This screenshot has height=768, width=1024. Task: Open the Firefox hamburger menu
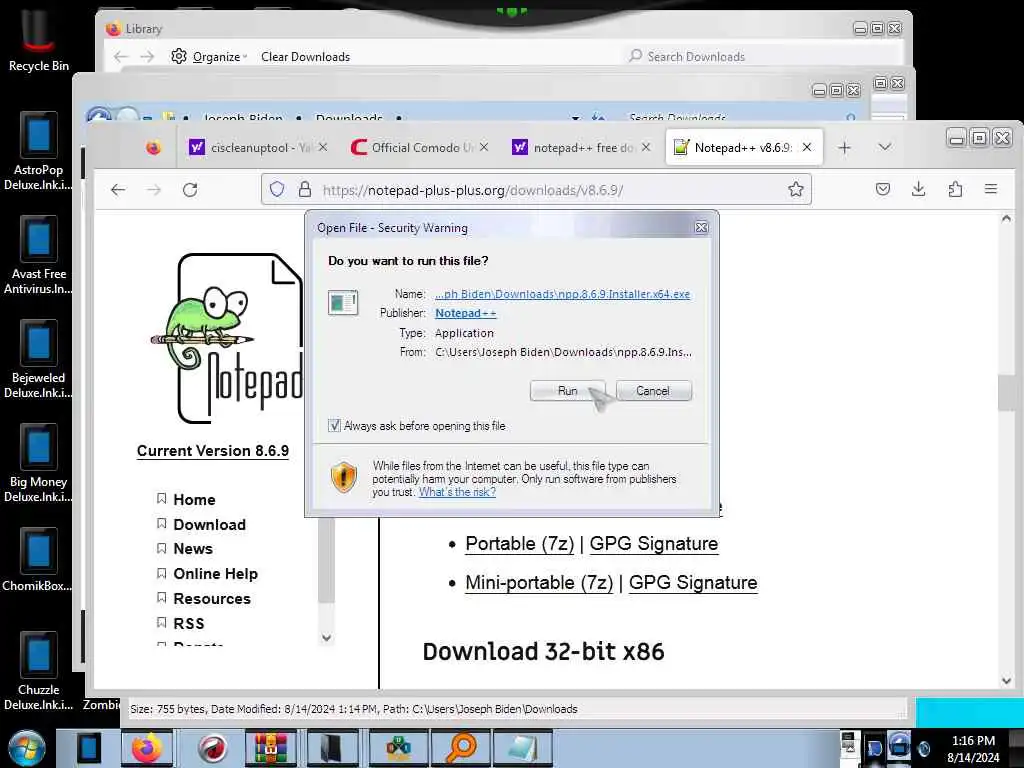click(991, 189)
